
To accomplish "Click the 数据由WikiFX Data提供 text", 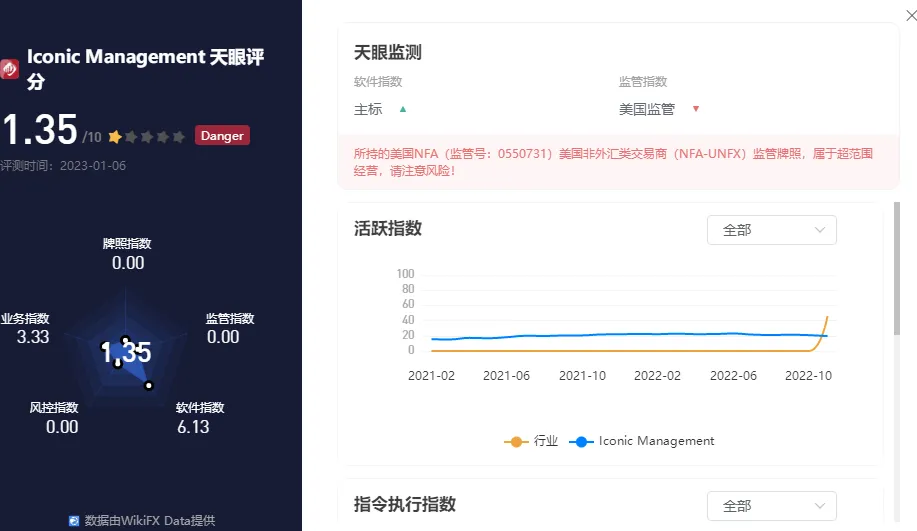I will click(150, 520).
